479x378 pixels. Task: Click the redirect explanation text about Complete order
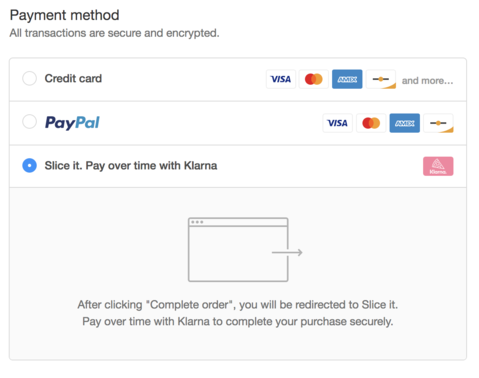point(238,313)
